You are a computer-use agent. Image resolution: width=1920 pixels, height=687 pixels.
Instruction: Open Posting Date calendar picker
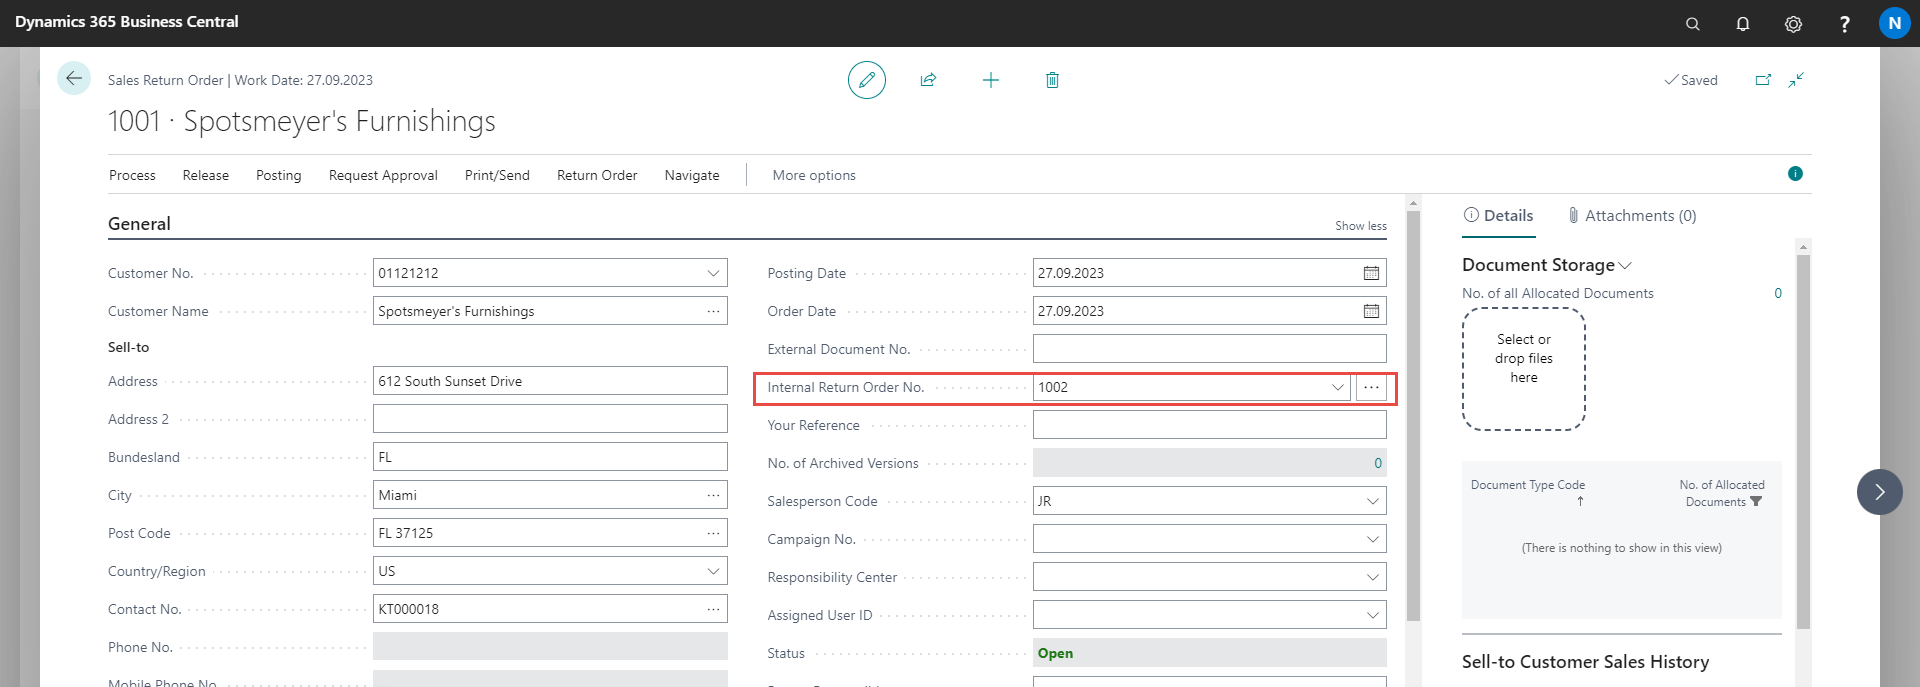(1371, 273)
